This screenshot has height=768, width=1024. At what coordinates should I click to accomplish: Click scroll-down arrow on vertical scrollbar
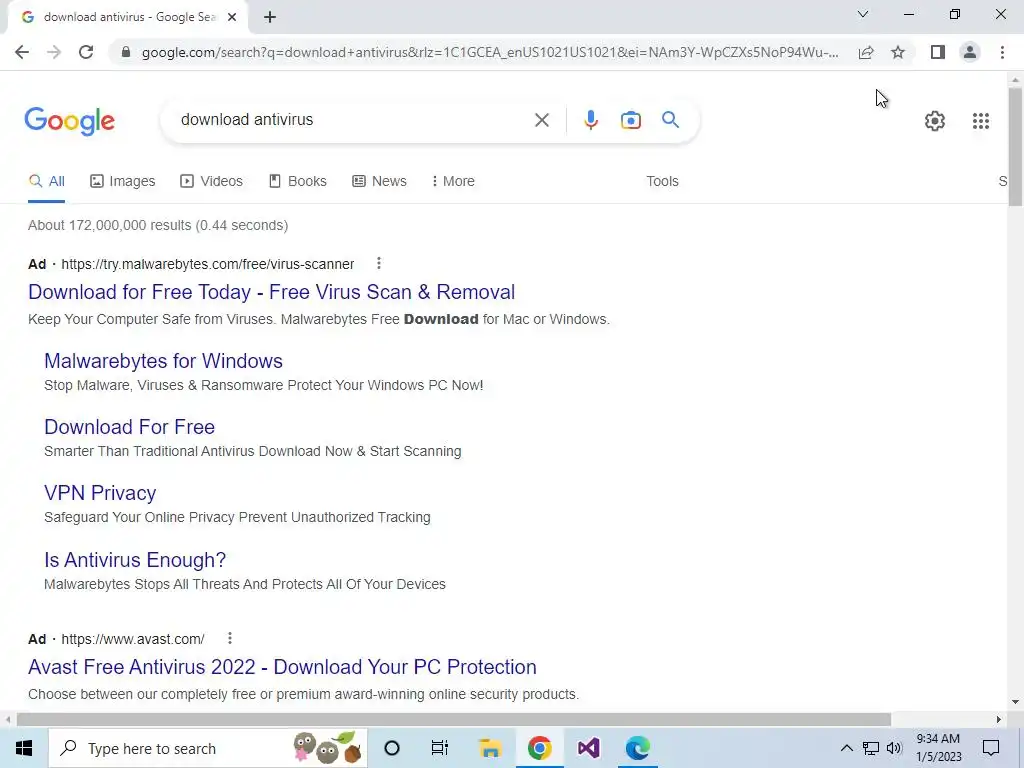pyautogui.click(x=1015, y=703)
